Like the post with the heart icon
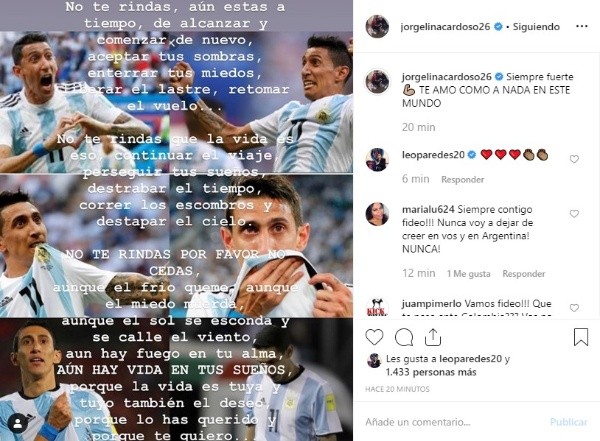 [x=374, y=337]
